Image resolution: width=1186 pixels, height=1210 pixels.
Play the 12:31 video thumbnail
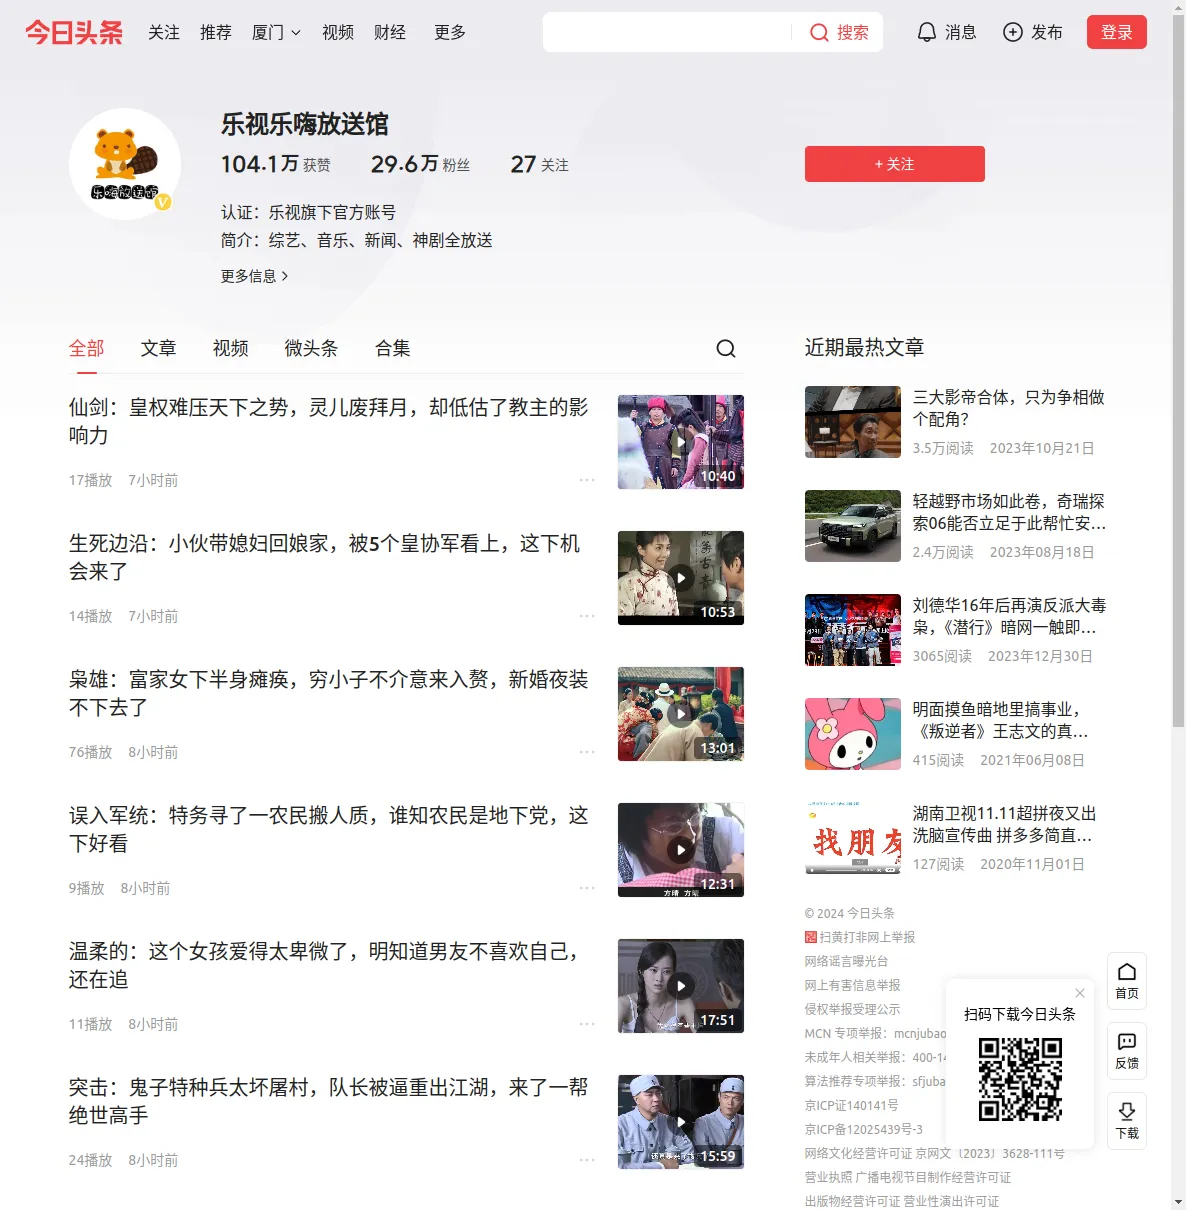click(x=681, y=850)
